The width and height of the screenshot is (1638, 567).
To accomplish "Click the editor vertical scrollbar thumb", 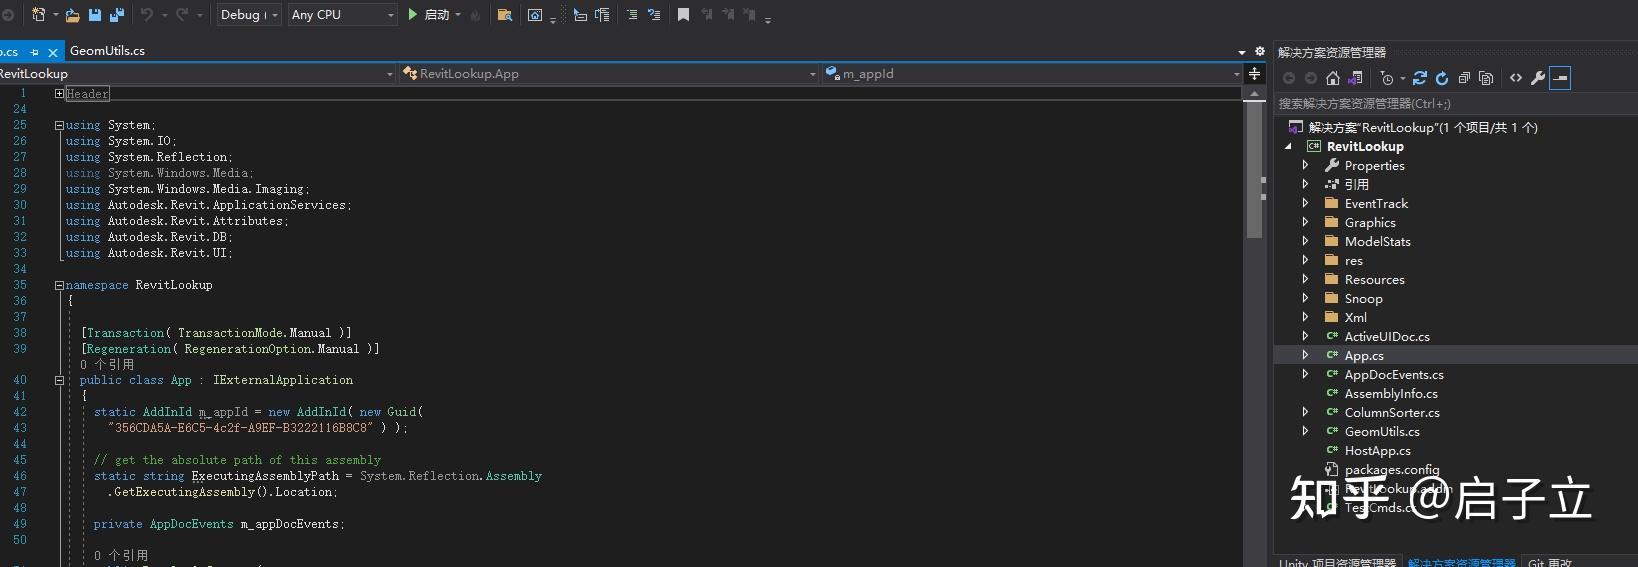I will (x=1254, y=169).
